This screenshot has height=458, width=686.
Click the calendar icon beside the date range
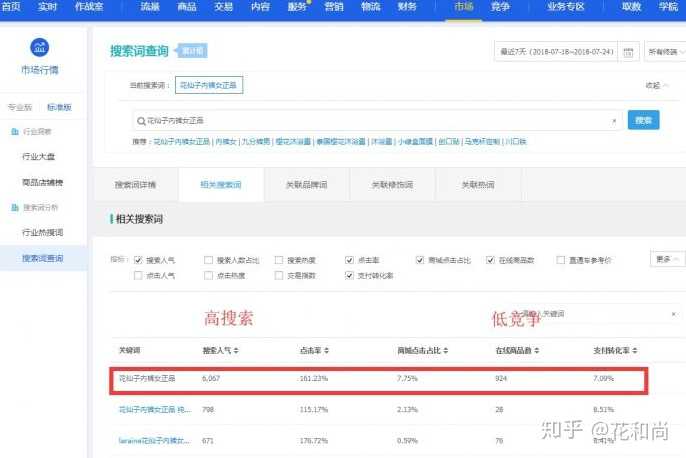click(629, 52)
